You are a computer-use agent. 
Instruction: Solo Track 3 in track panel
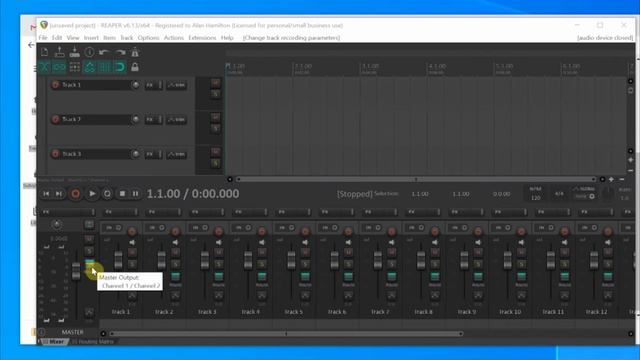(216, 164)
